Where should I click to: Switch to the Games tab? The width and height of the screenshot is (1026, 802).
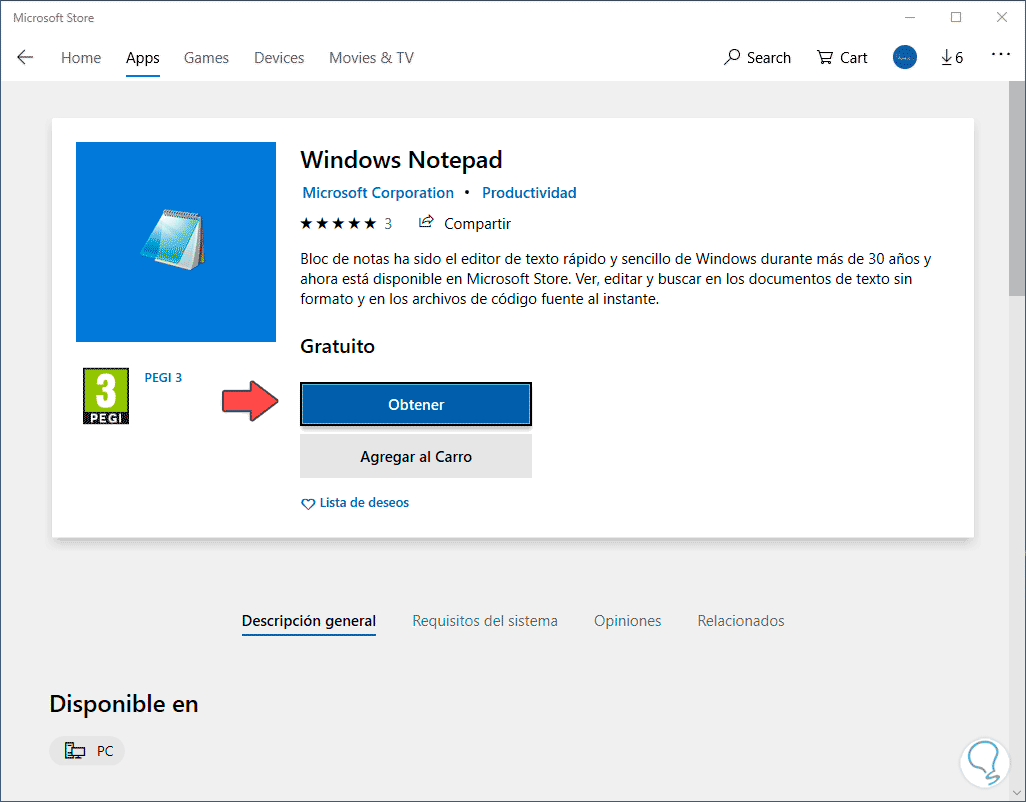coord(206,58)
